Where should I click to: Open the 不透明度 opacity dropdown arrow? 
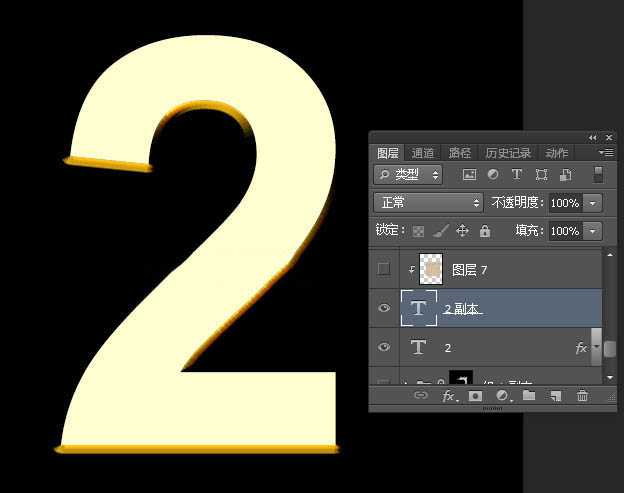(593, 203)
